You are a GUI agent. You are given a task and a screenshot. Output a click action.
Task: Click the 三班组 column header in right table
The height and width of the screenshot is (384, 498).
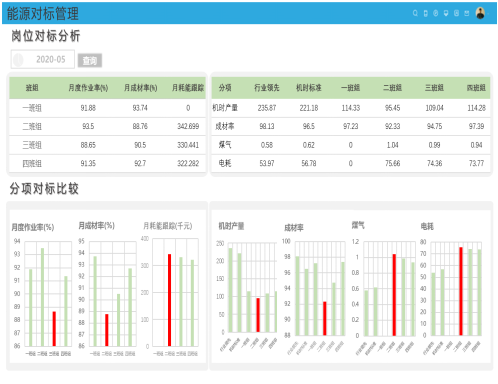pyautogui.click(x=434, y=88)
